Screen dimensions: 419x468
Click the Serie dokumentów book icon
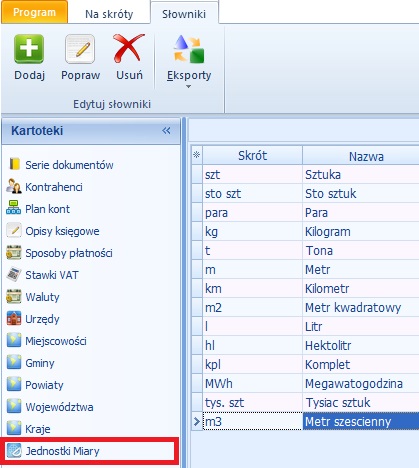14,164
